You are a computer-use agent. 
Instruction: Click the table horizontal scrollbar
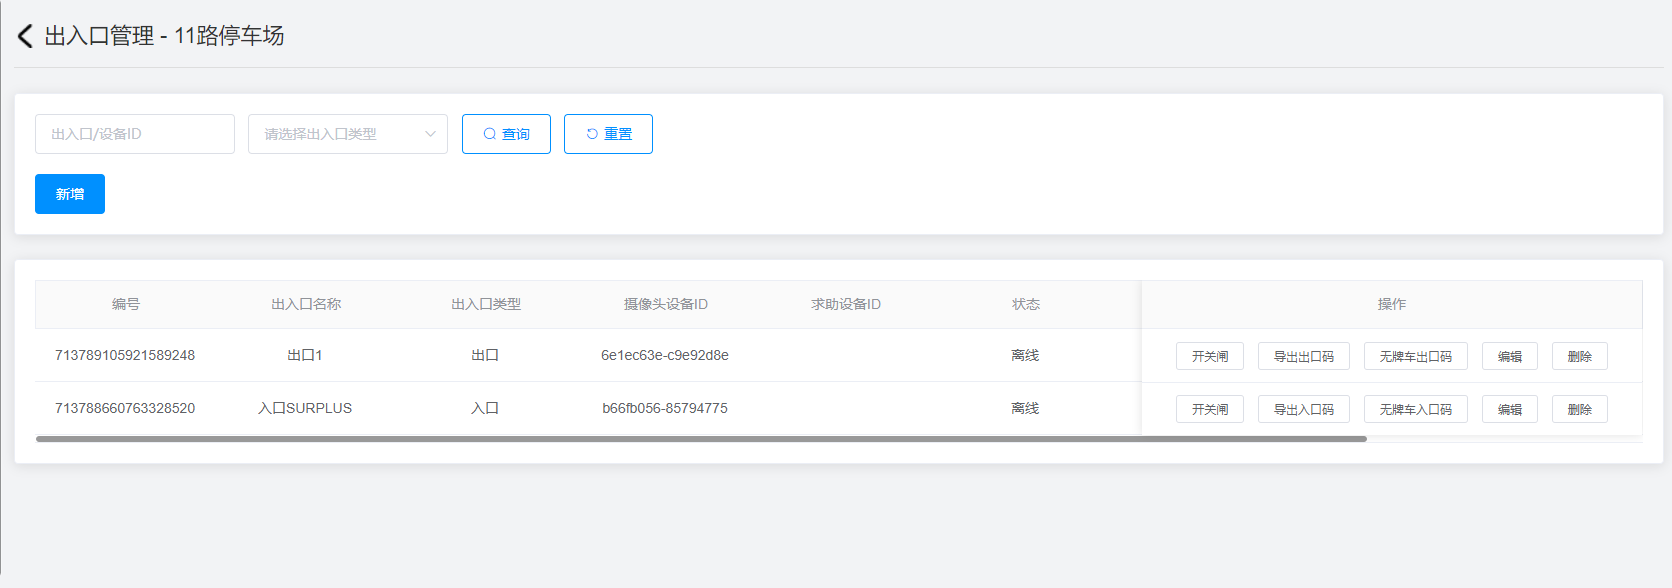coord(700,439)
